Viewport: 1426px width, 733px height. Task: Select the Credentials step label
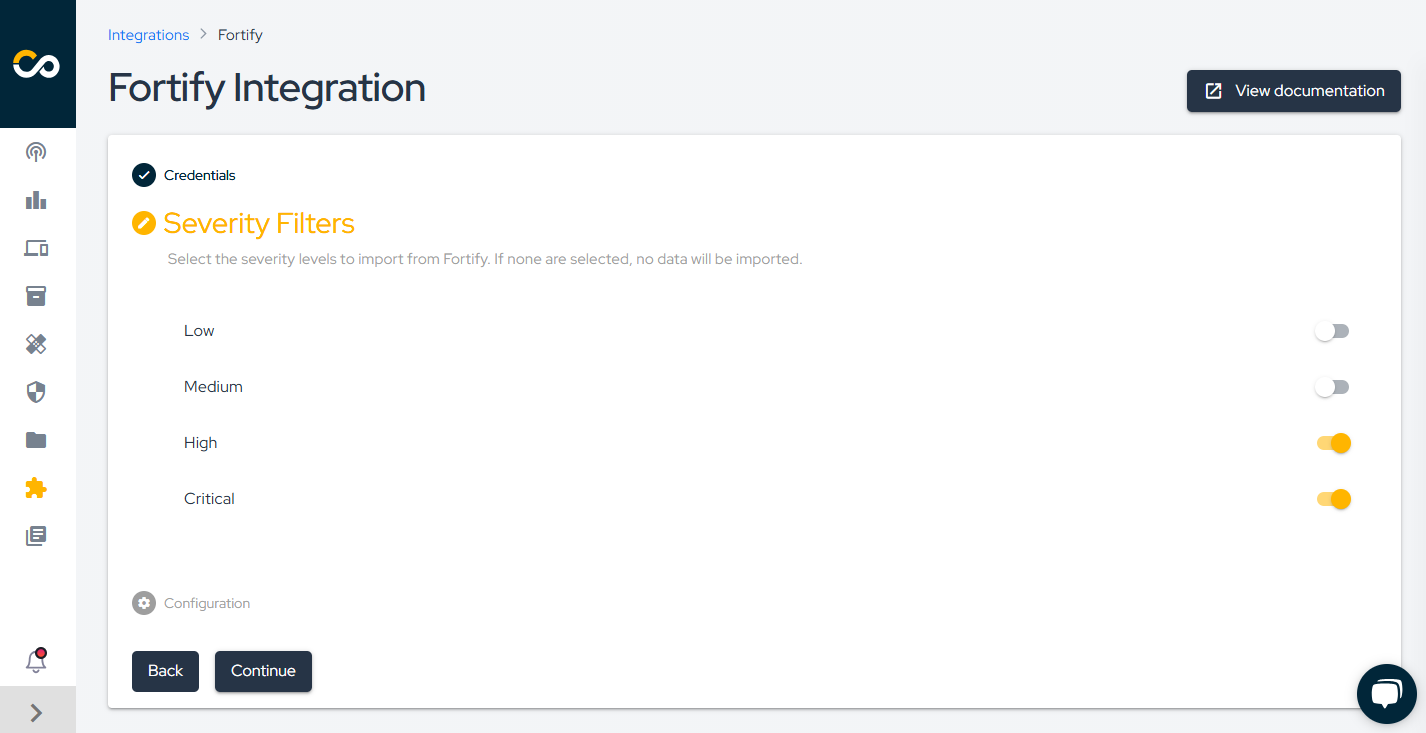[200, 175]
